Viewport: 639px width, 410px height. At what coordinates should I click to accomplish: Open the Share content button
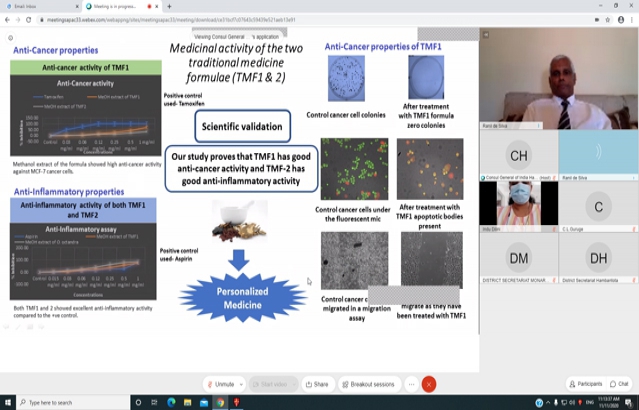click(317, 384)
